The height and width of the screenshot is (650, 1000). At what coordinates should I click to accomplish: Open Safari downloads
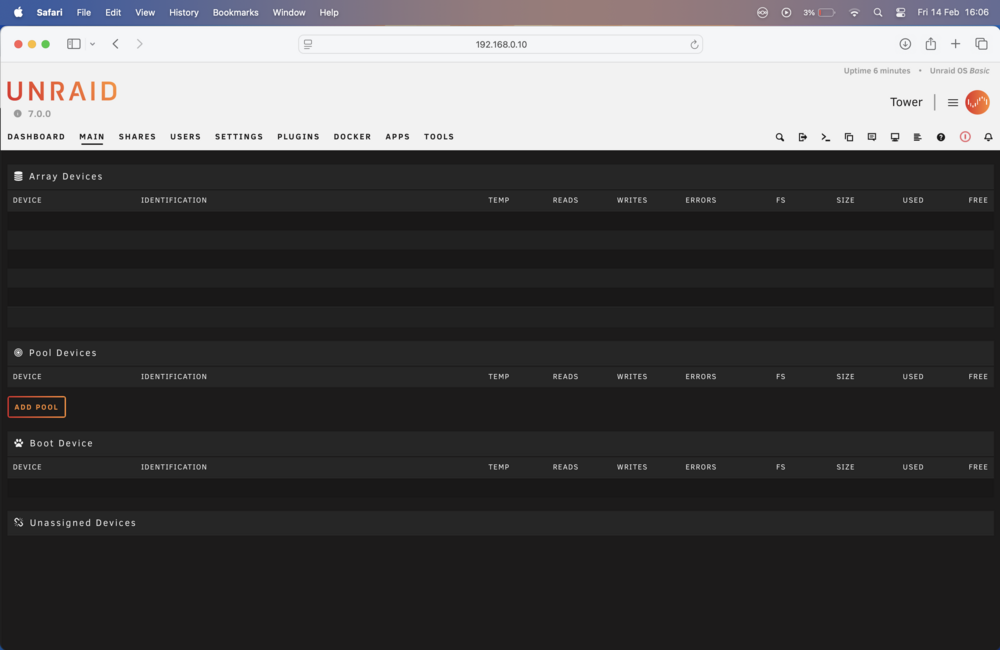905,44
